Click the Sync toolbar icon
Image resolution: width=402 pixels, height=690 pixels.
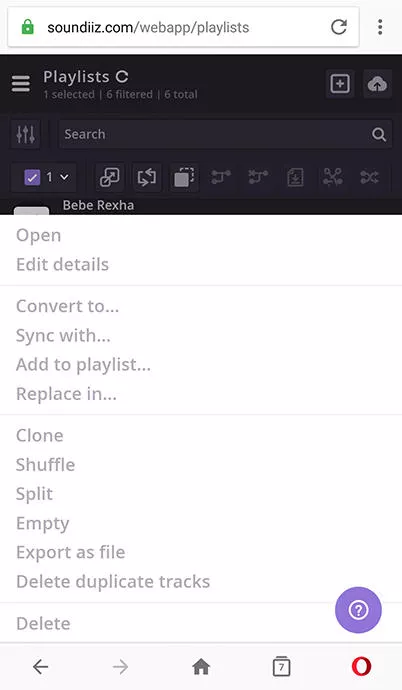(146, 177)
